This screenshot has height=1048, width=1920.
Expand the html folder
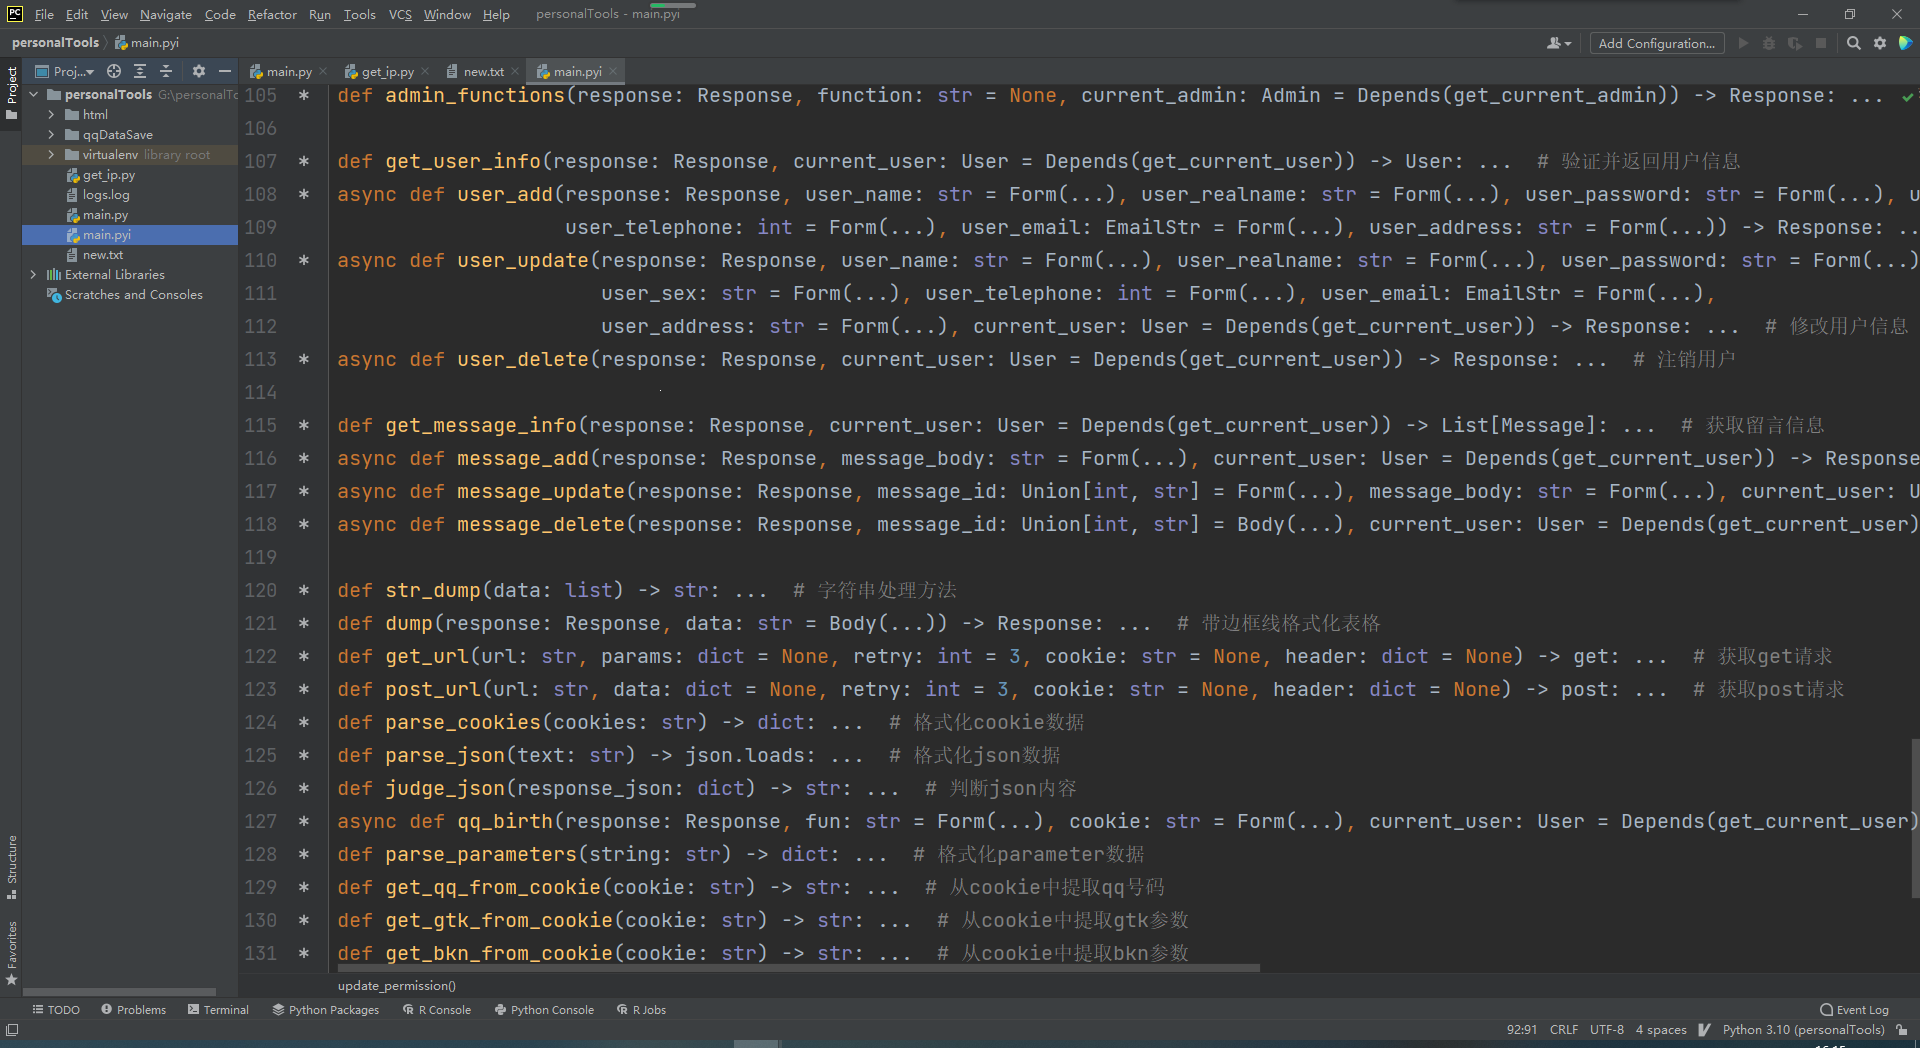[x=51, y=114]
